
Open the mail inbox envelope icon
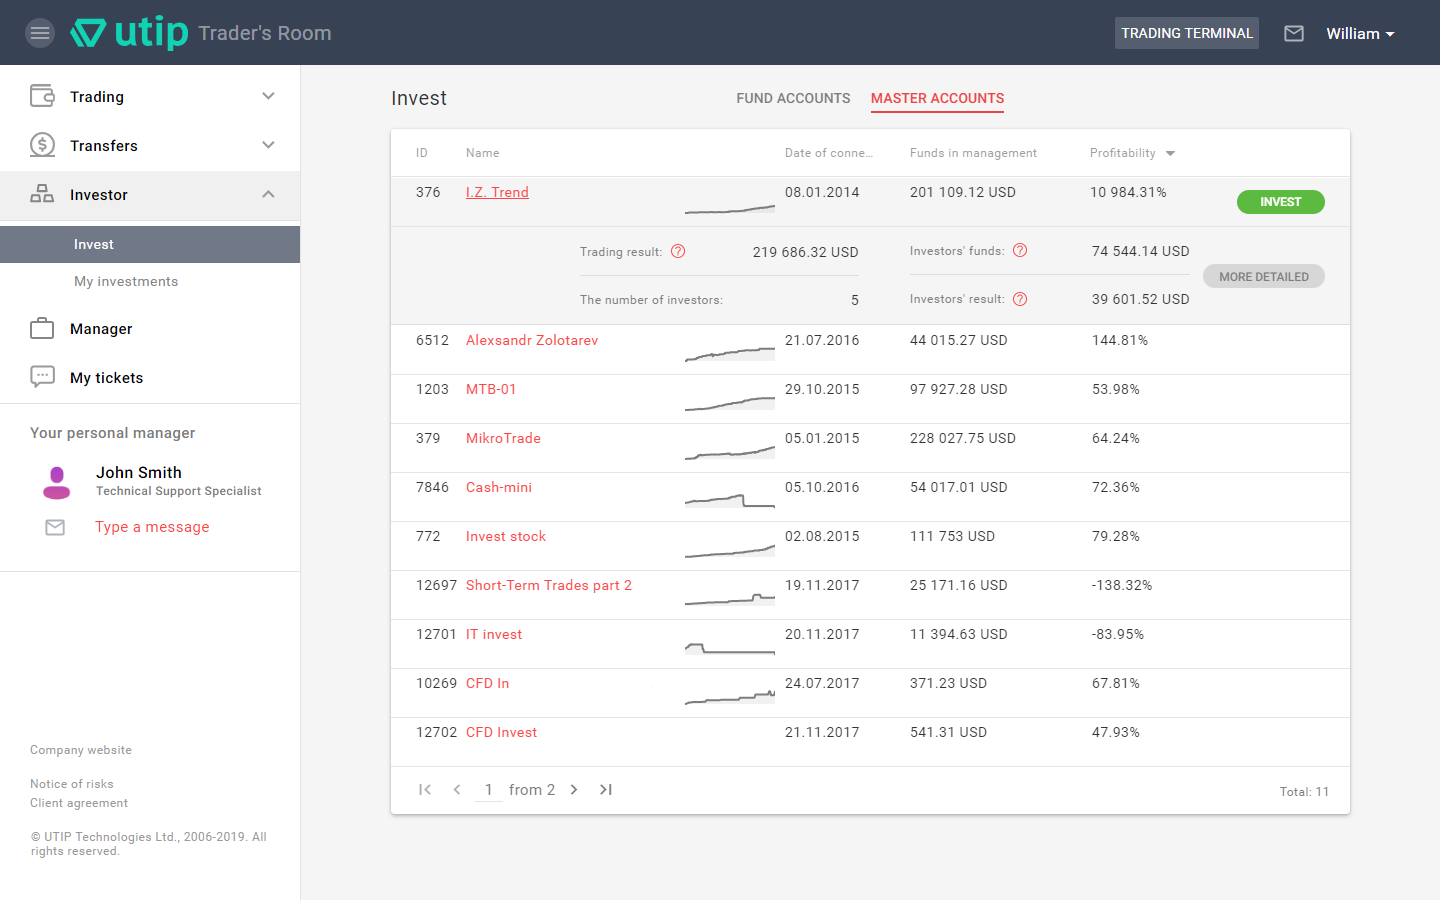(1293, 33)
